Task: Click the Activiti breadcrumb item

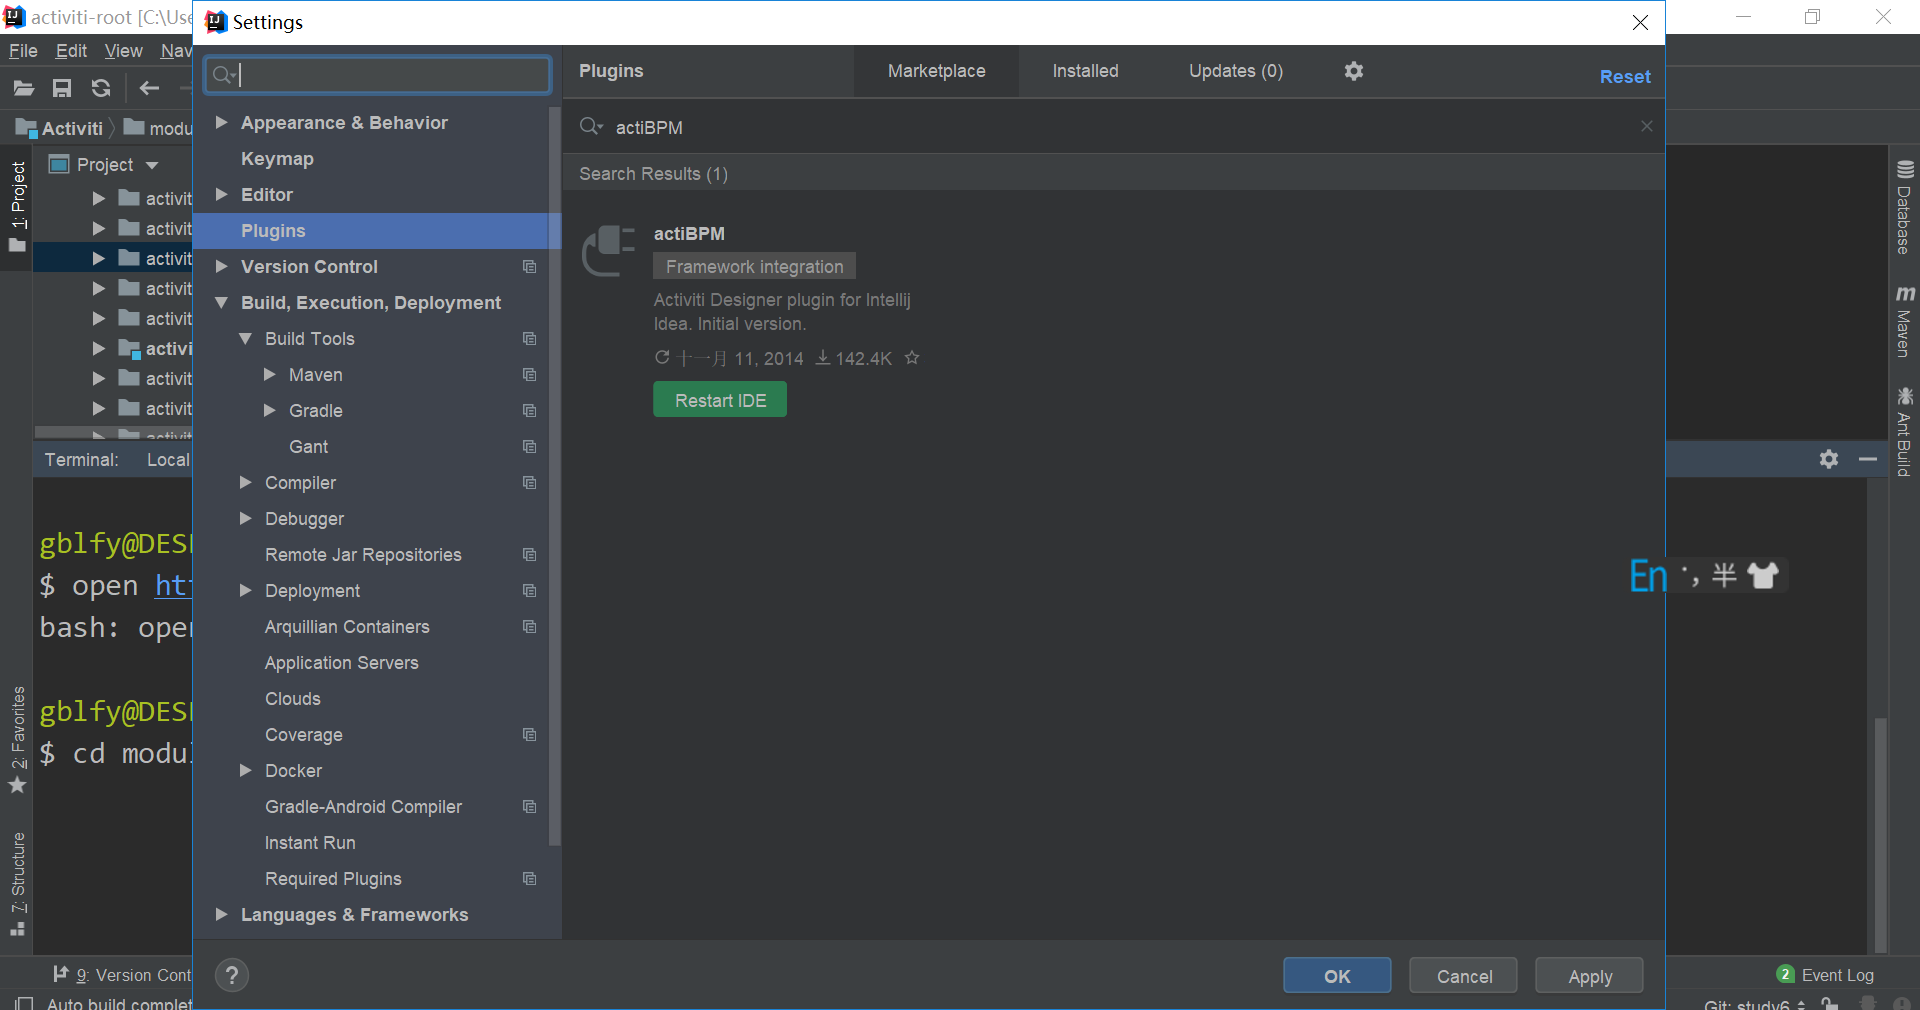Action: (x=60, y=128)
